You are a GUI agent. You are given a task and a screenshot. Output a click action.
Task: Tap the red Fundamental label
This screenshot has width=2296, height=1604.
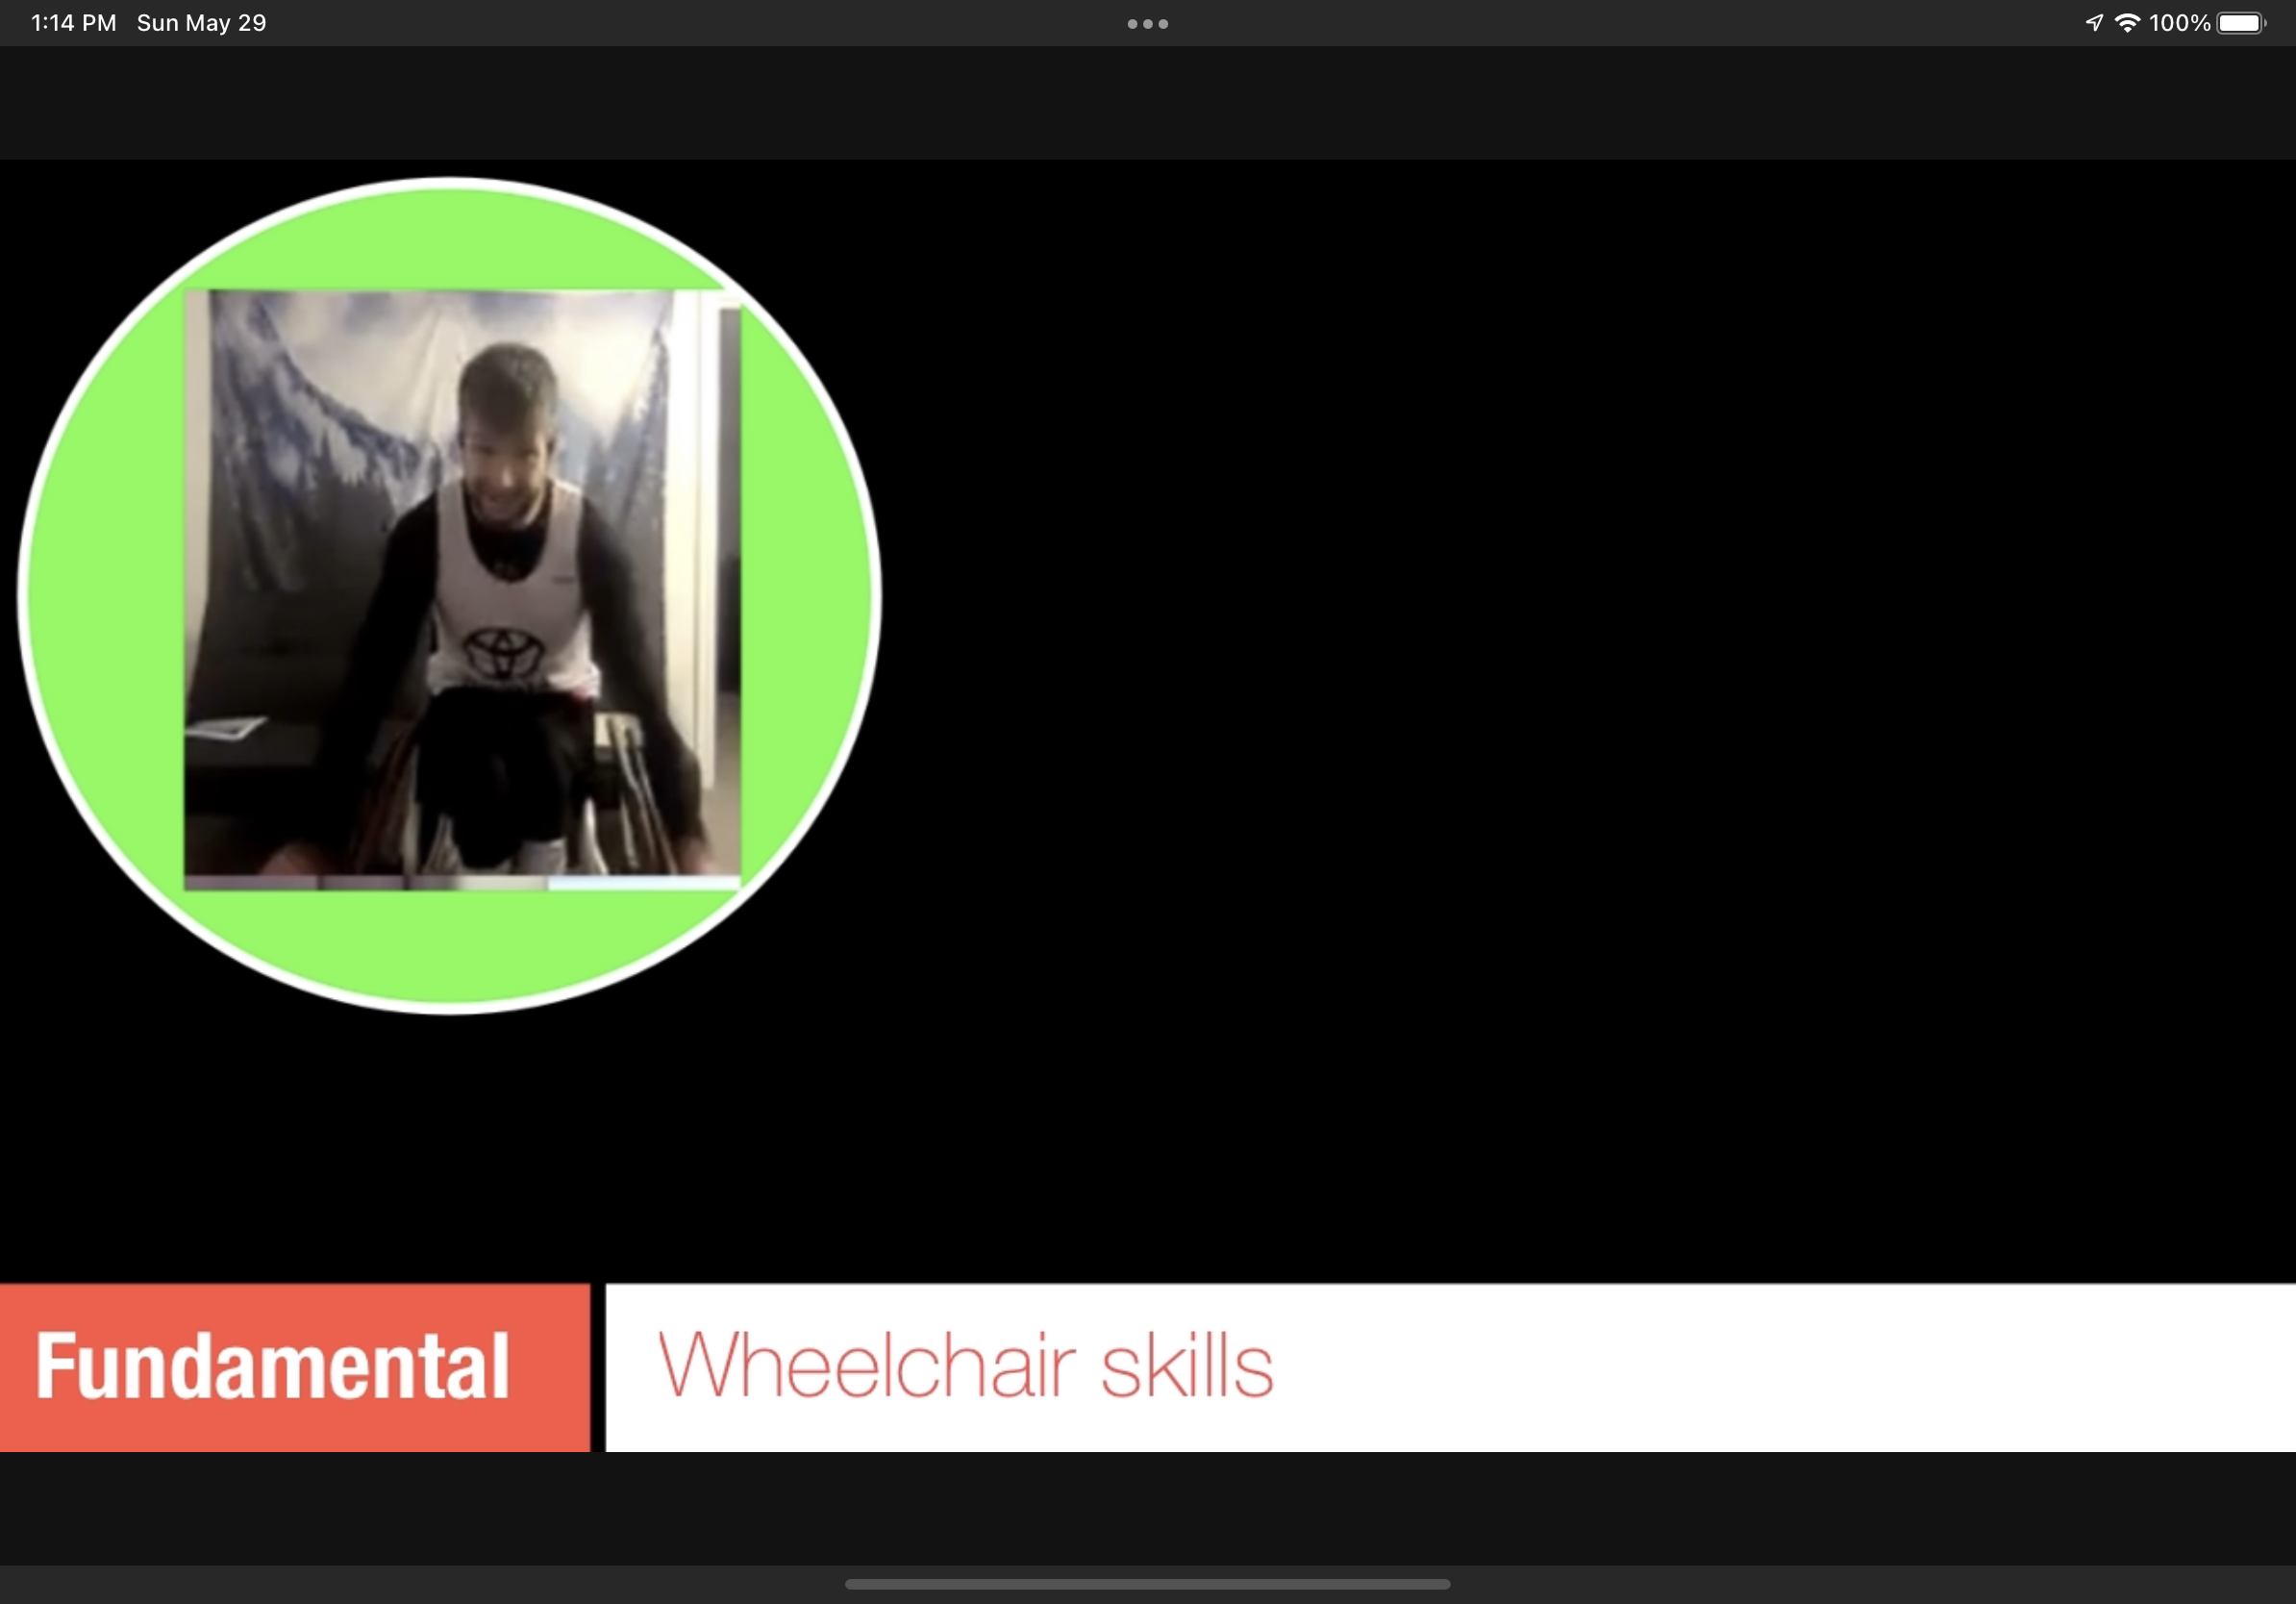pos(294,1367)
